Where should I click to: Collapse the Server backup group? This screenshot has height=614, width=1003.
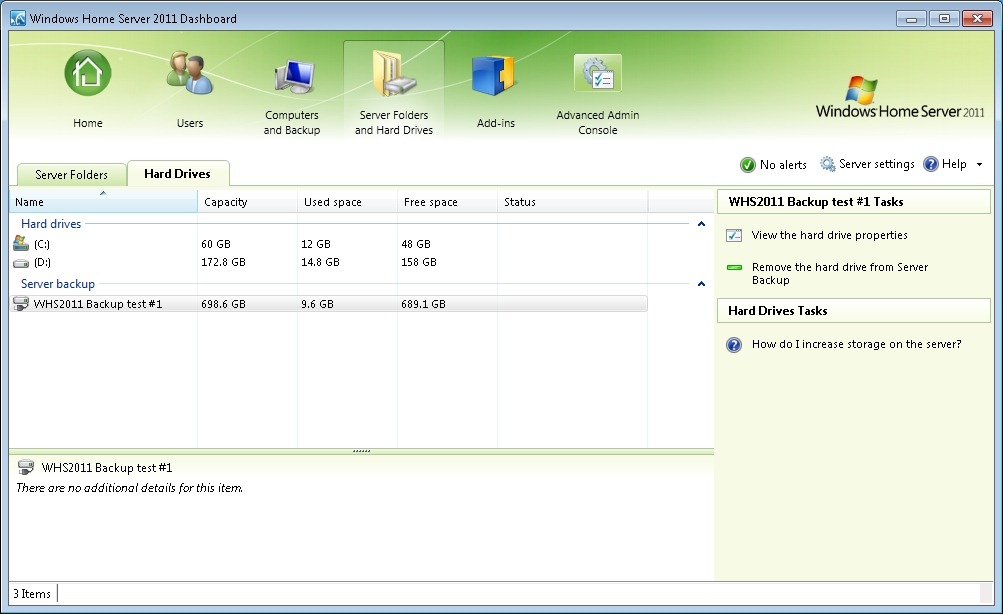pyautogui.click(x=701, y=285)
